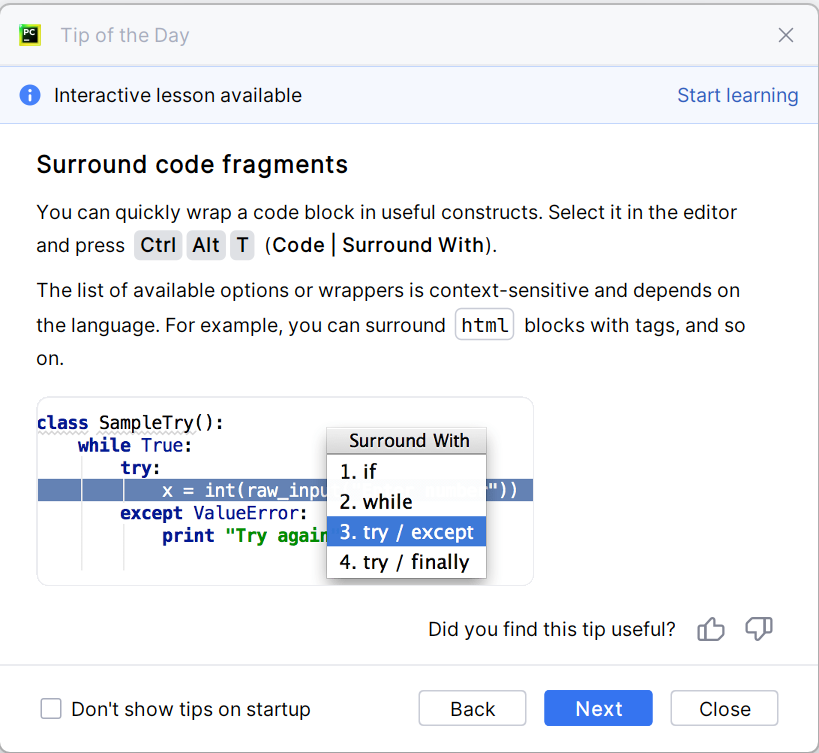Choose '4. try / finally' option

click(x=406, y=562)
